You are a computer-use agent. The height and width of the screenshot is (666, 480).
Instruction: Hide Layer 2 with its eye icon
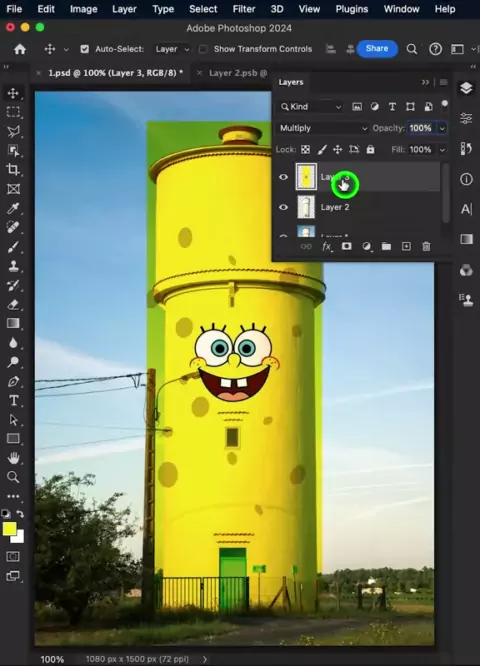[x=283, y=207]
